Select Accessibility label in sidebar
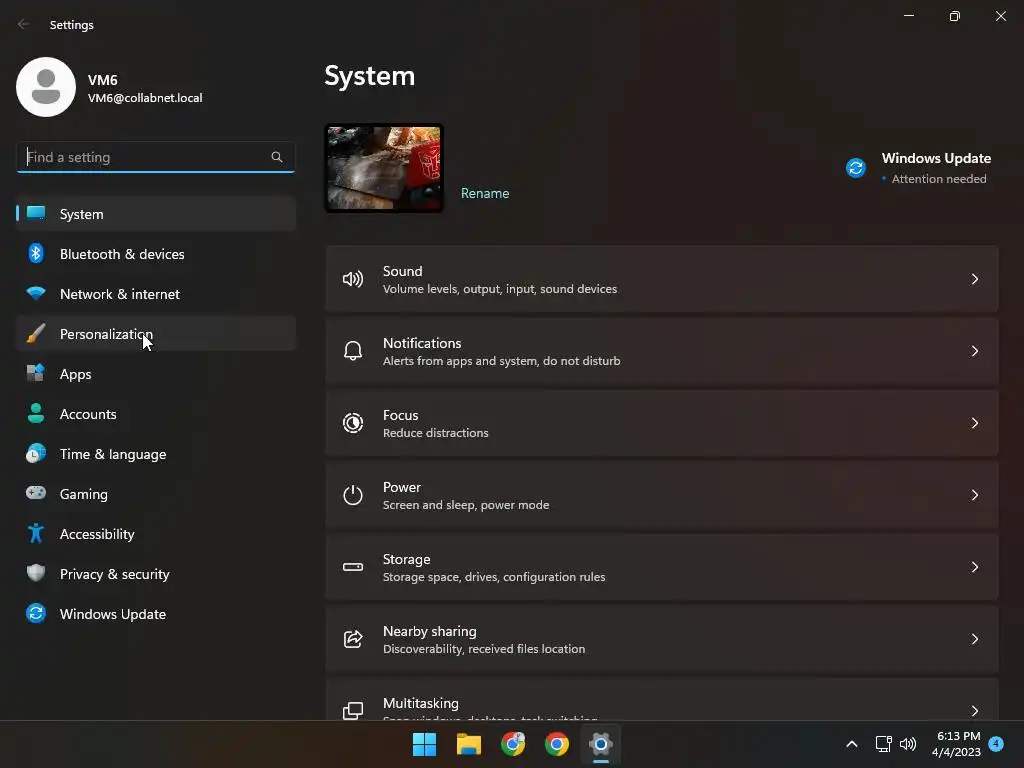The image size is (1024, 768). click(97, 534)
